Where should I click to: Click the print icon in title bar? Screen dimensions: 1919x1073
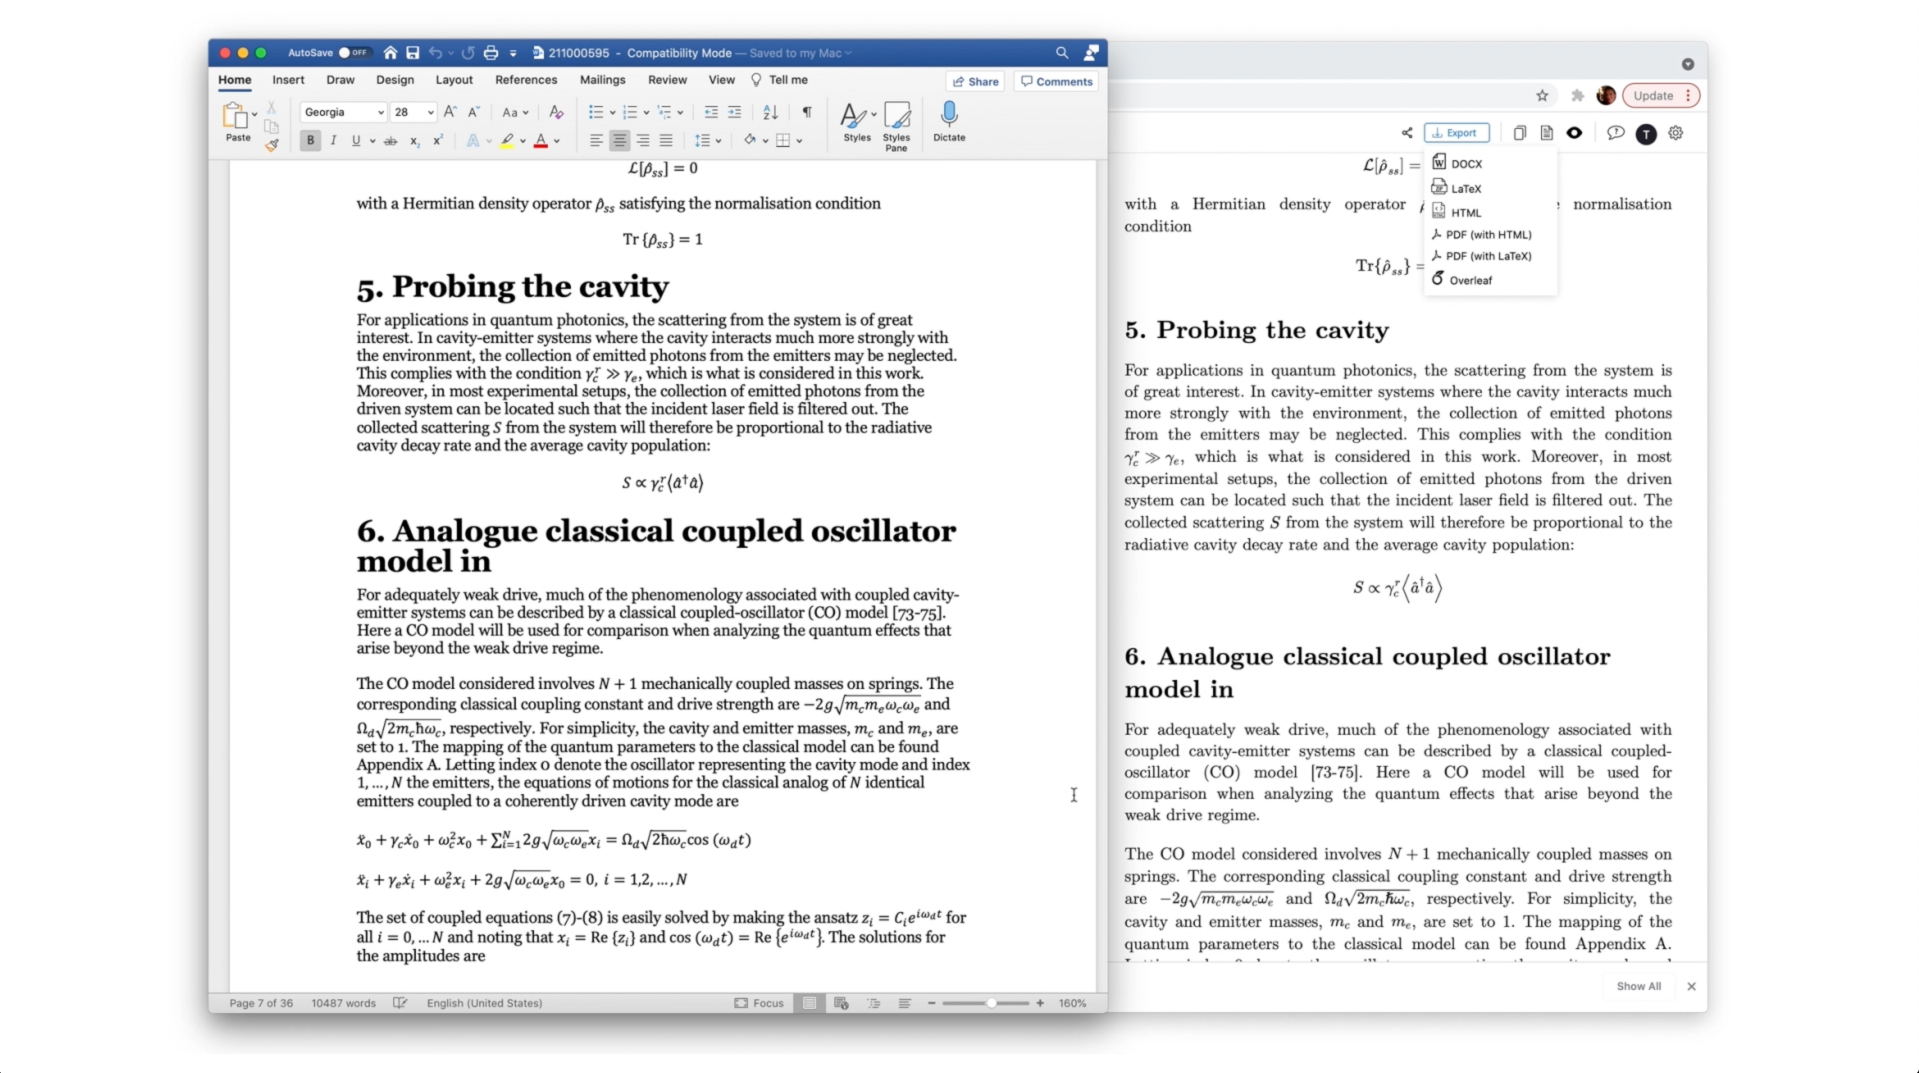(x=490, y=53)
